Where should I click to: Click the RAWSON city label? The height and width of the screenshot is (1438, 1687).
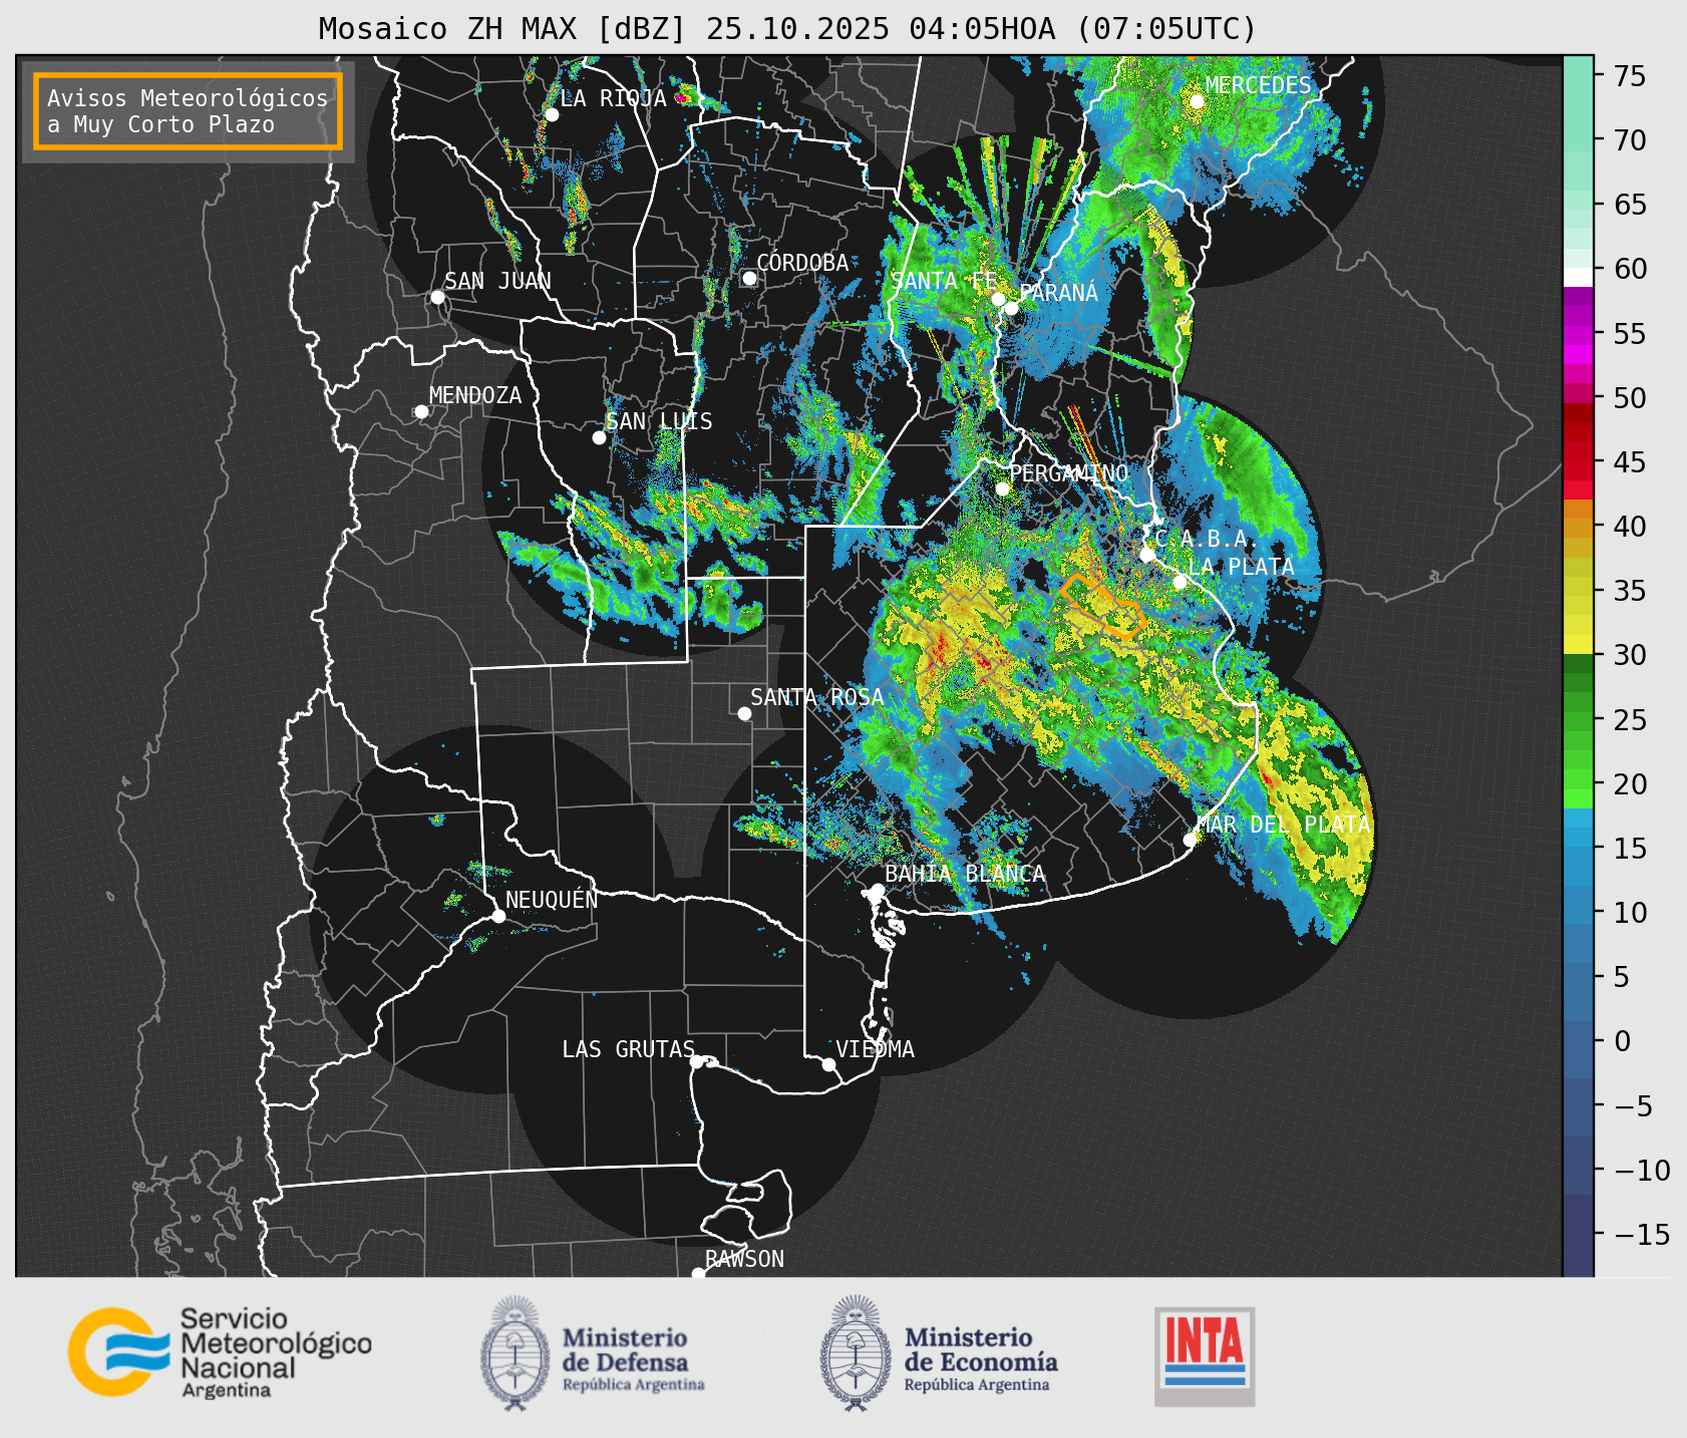744,1260
